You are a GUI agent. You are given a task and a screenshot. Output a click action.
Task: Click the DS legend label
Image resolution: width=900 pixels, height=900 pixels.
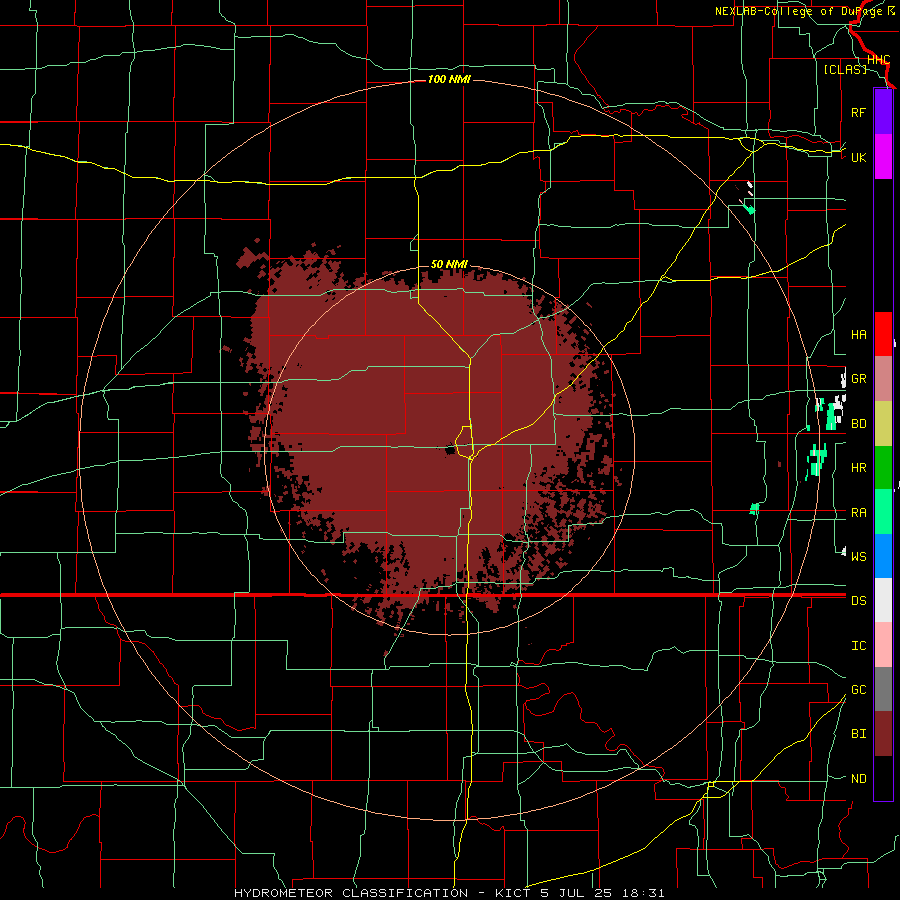click(x=859, y=601)
